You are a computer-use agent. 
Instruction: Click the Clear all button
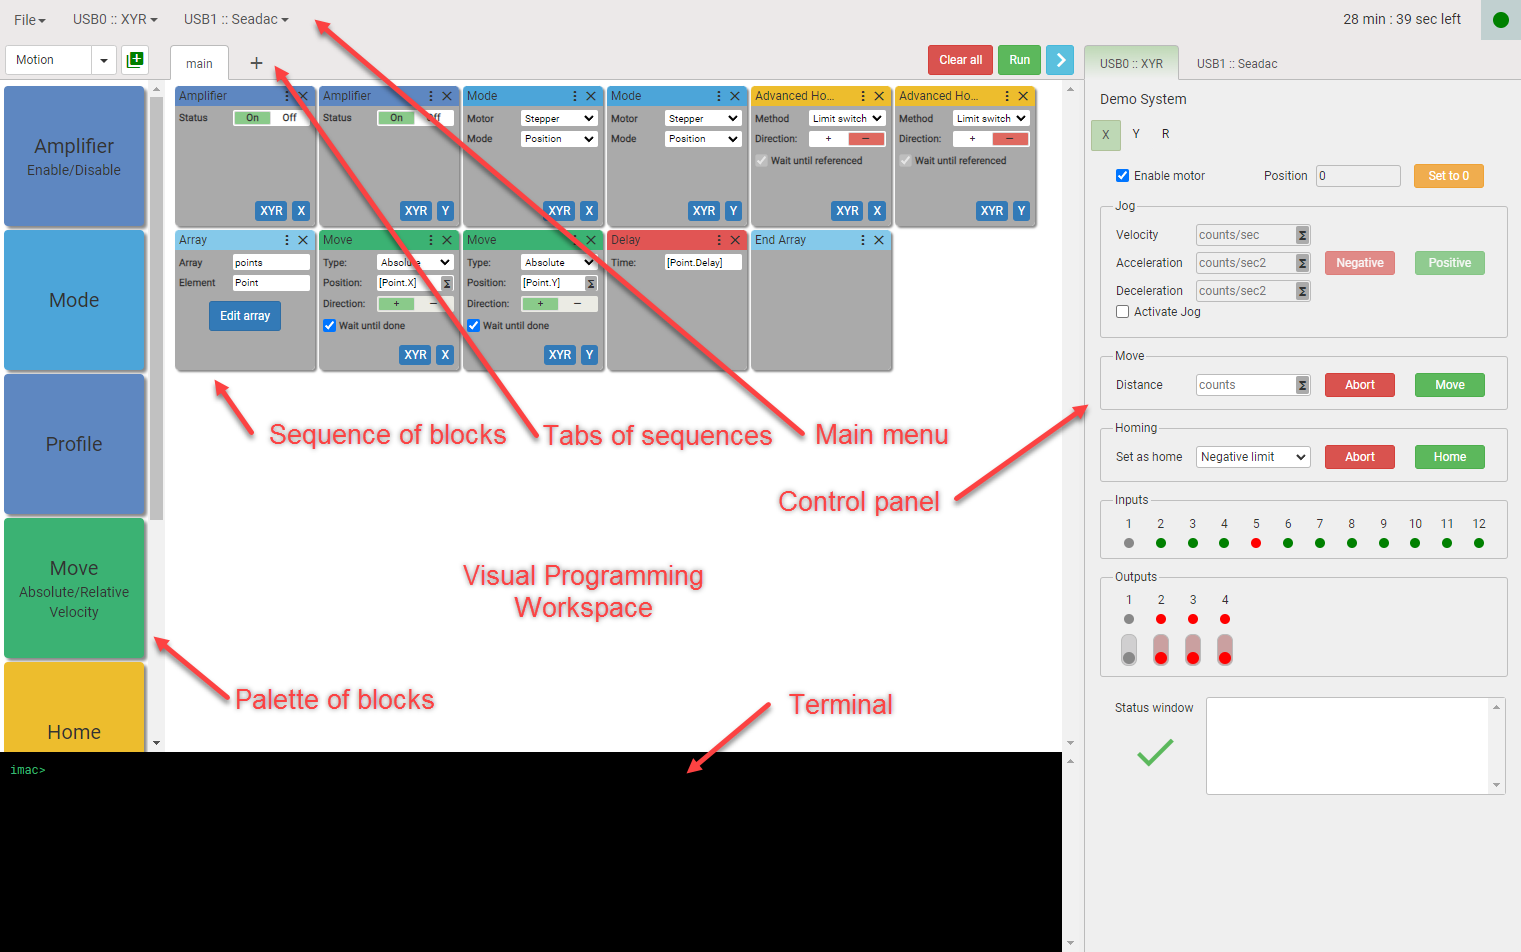tap(960, 60)
